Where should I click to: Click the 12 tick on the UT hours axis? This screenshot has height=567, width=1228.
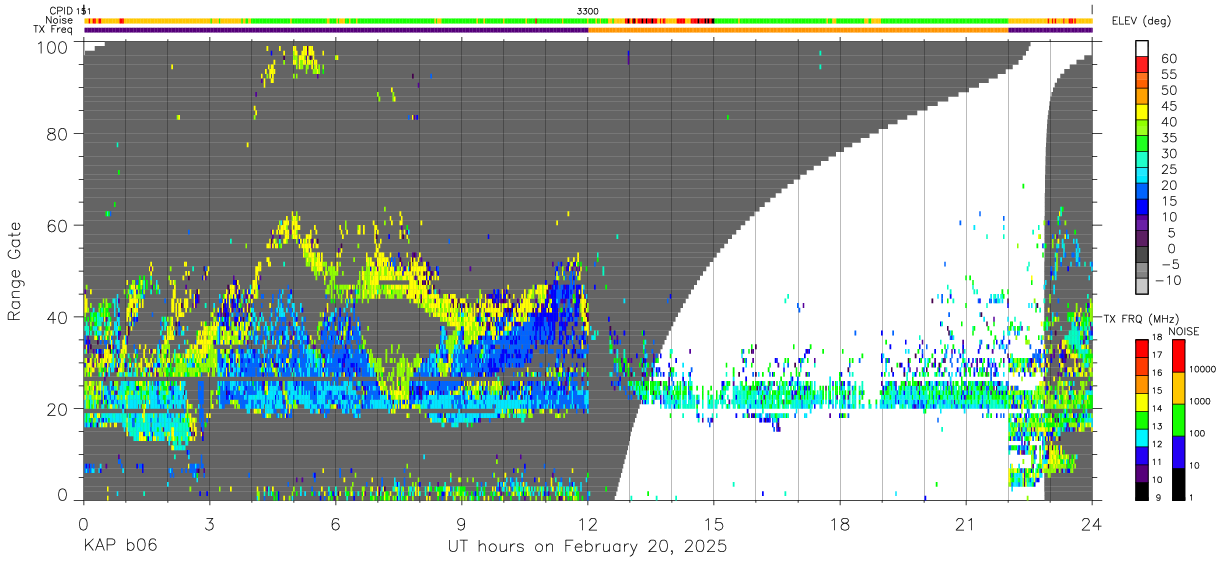click(x=588, y=523)
